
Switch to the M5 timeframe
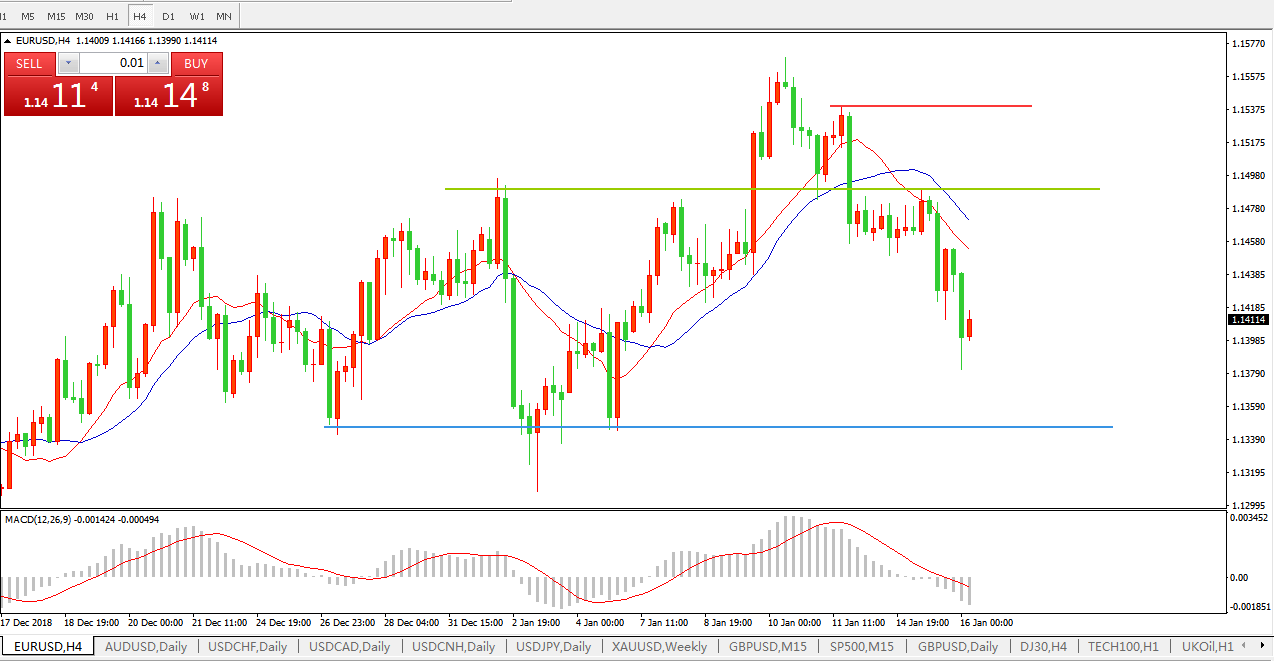click(27, 17)
